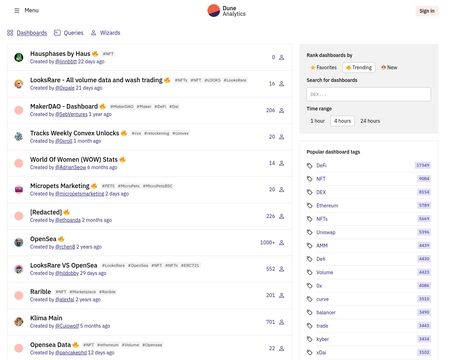Click #NFT tag on Hausphases row
Image resolution: width=450 pixels, height=360 pixels.
(x=108, y=54)
